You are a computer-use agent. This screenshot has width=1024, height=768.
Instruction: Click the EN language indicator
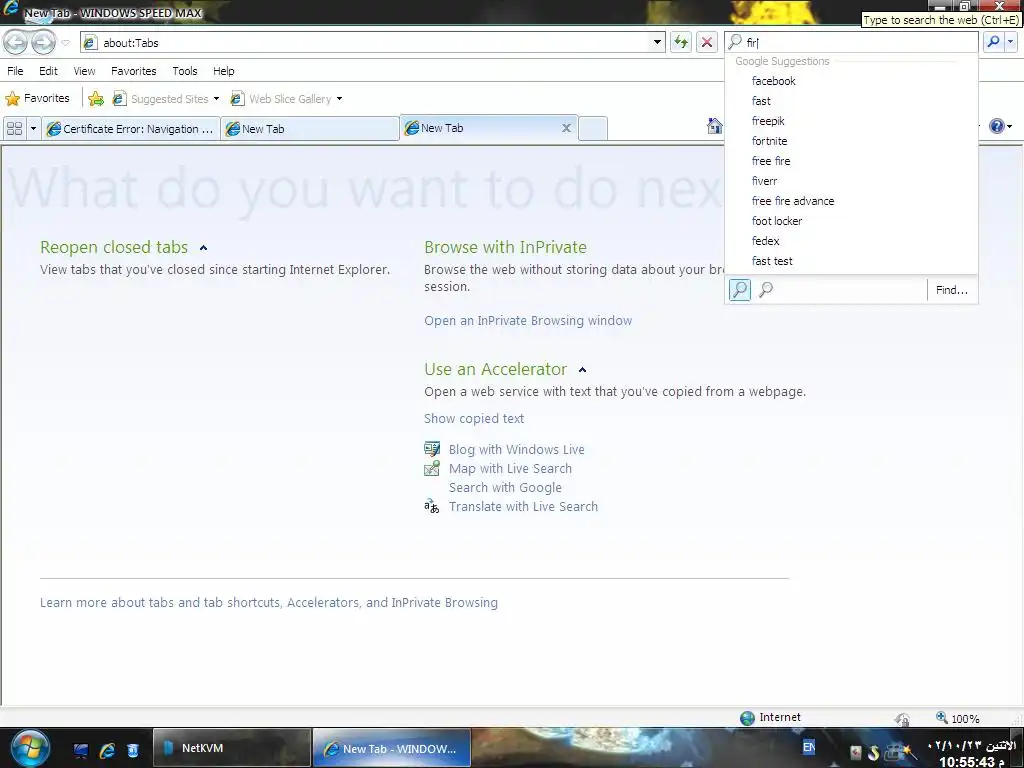[808, 746]
